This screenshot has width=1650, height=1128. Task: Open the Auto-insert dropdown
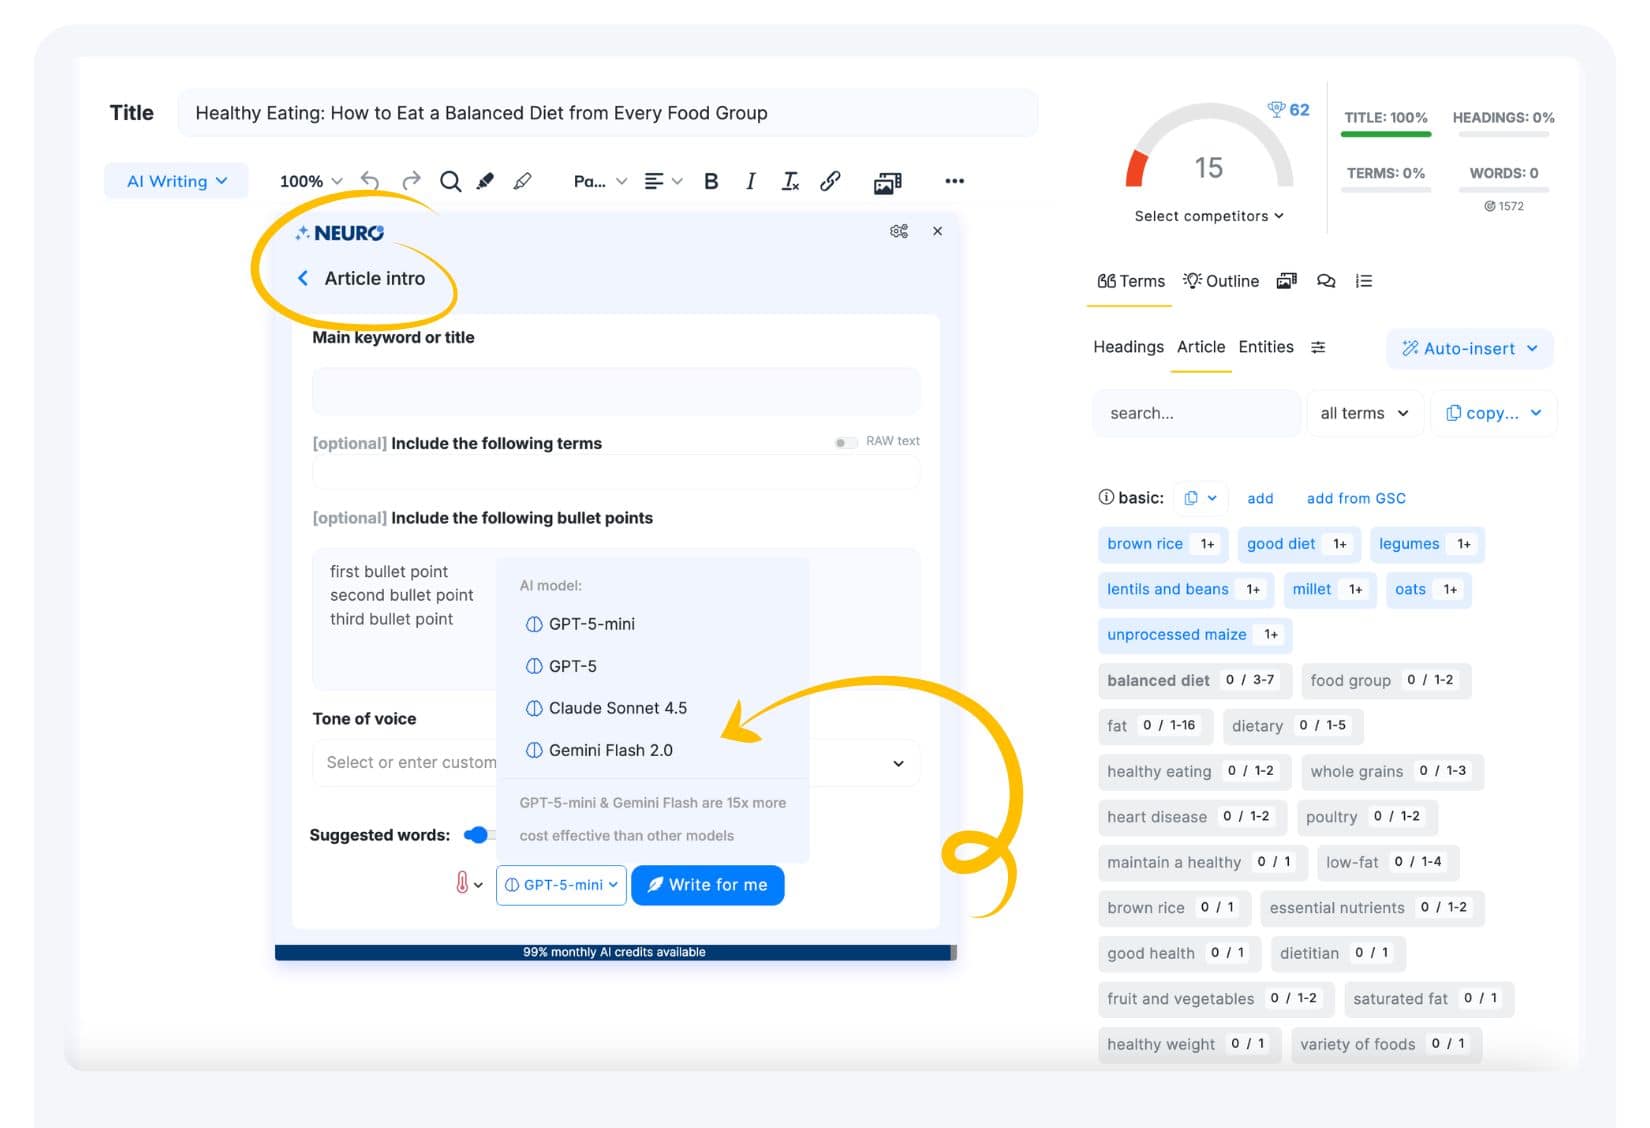click(x=1470, y=348)
